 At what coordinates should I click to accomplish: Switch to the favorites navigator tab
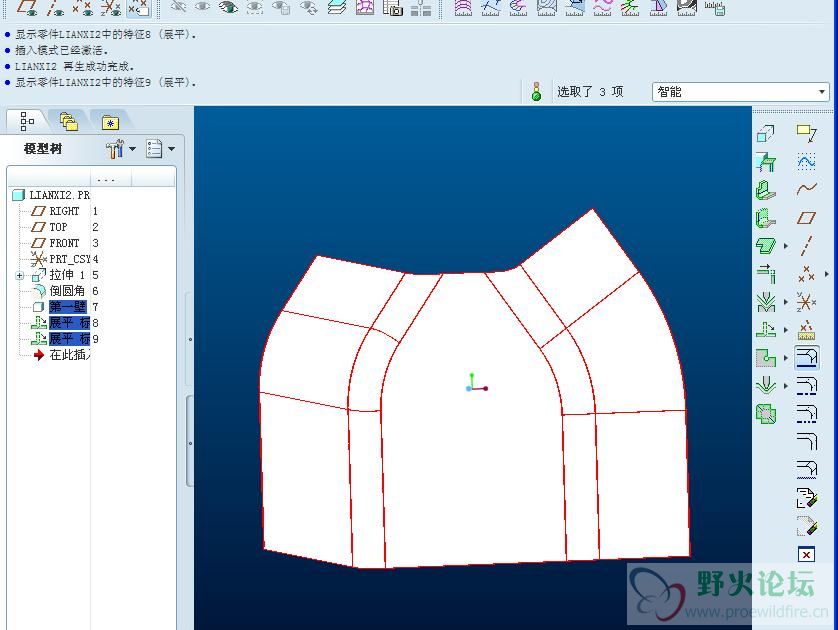click(110, 122)
